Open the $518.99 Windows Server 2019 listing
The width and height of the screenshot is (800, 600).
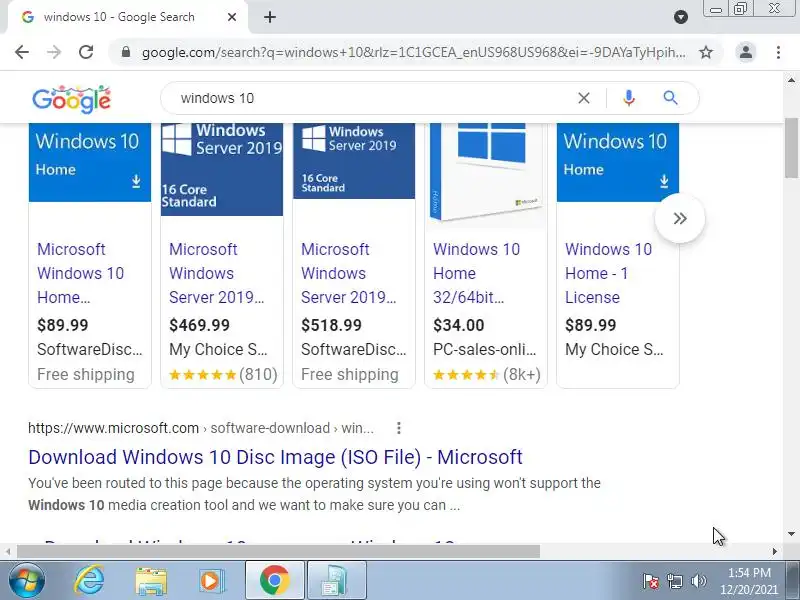point(348,273)
